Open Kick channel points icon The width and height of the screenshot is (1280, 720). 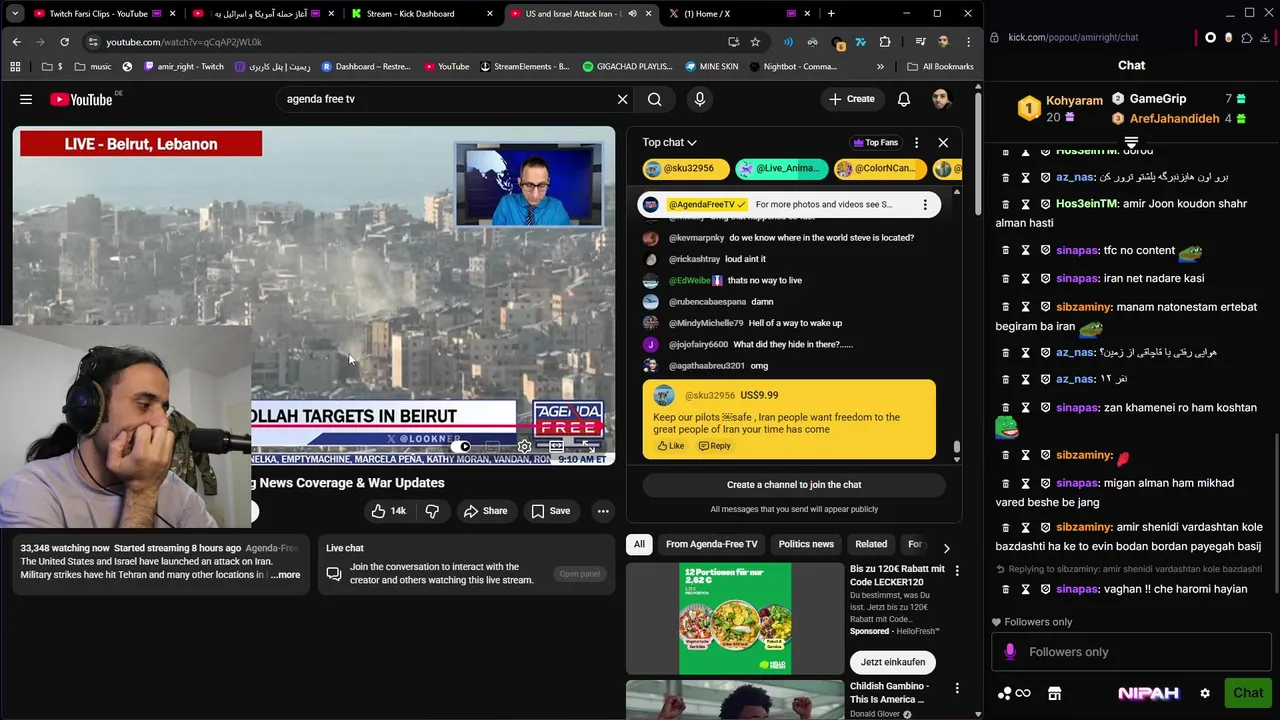tap(1014, 693)
